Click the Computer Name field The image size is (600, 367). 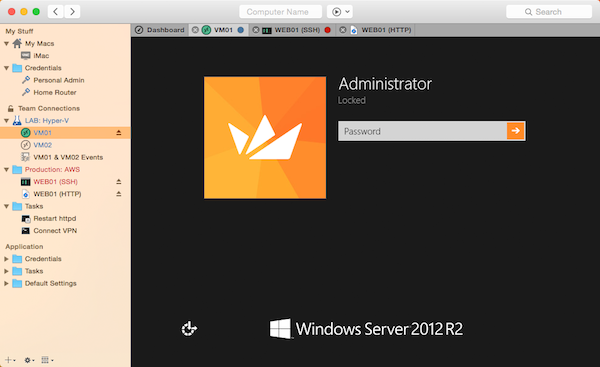click(280, 11)
